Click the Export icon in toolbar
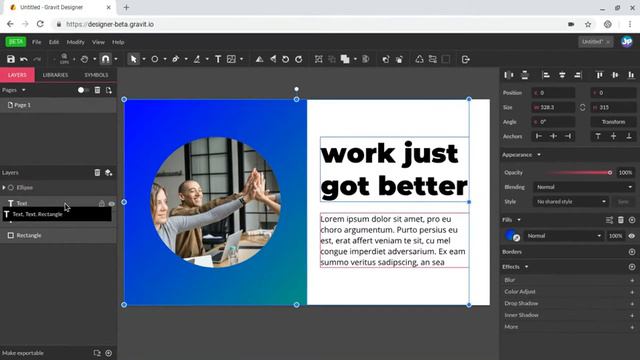 (466, 59)
